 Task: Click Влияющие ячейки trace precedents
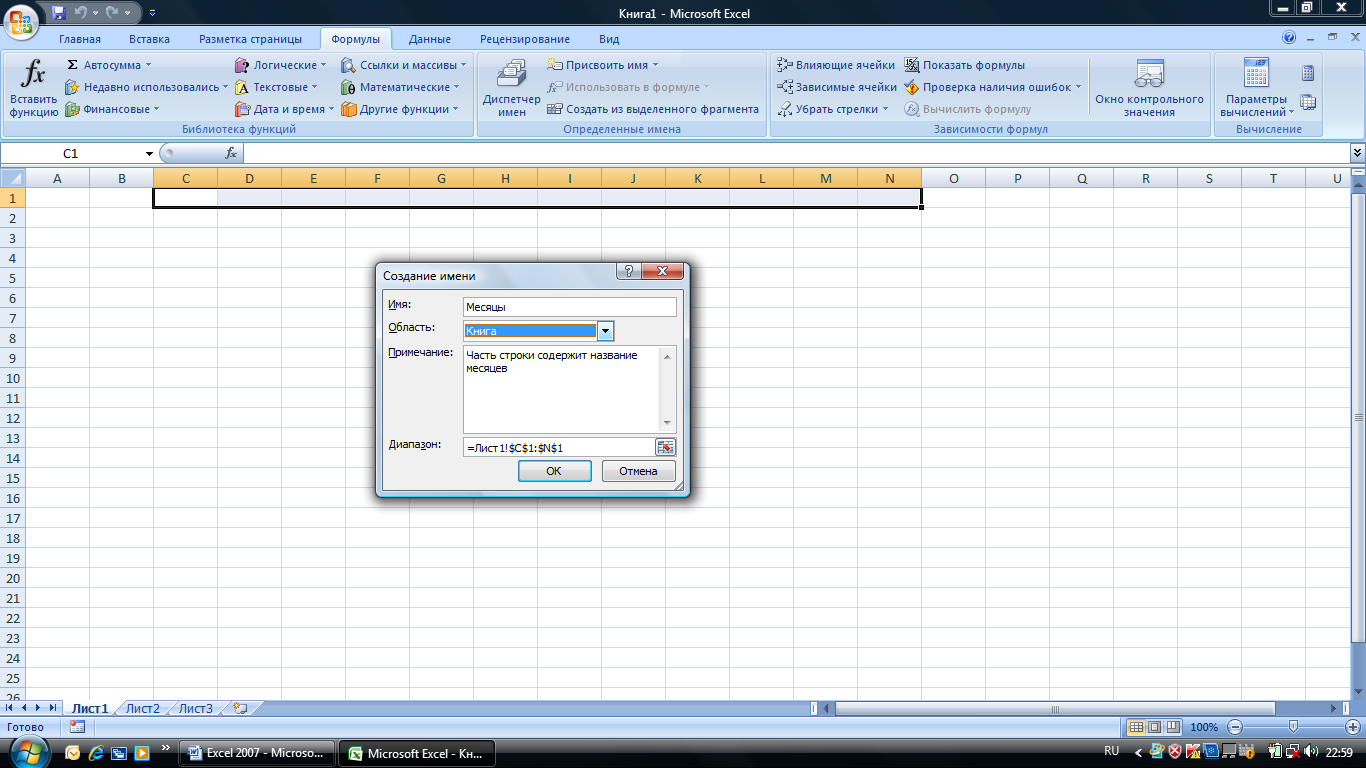(837, 65)
